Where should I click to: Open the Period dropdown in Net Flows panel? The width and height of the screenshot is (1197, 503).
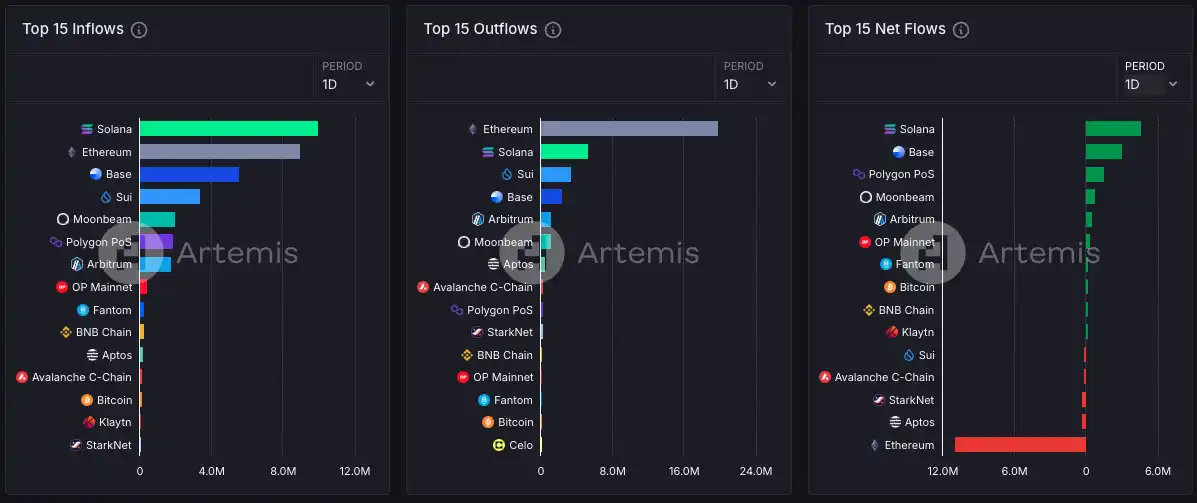tap(1151, 85)
